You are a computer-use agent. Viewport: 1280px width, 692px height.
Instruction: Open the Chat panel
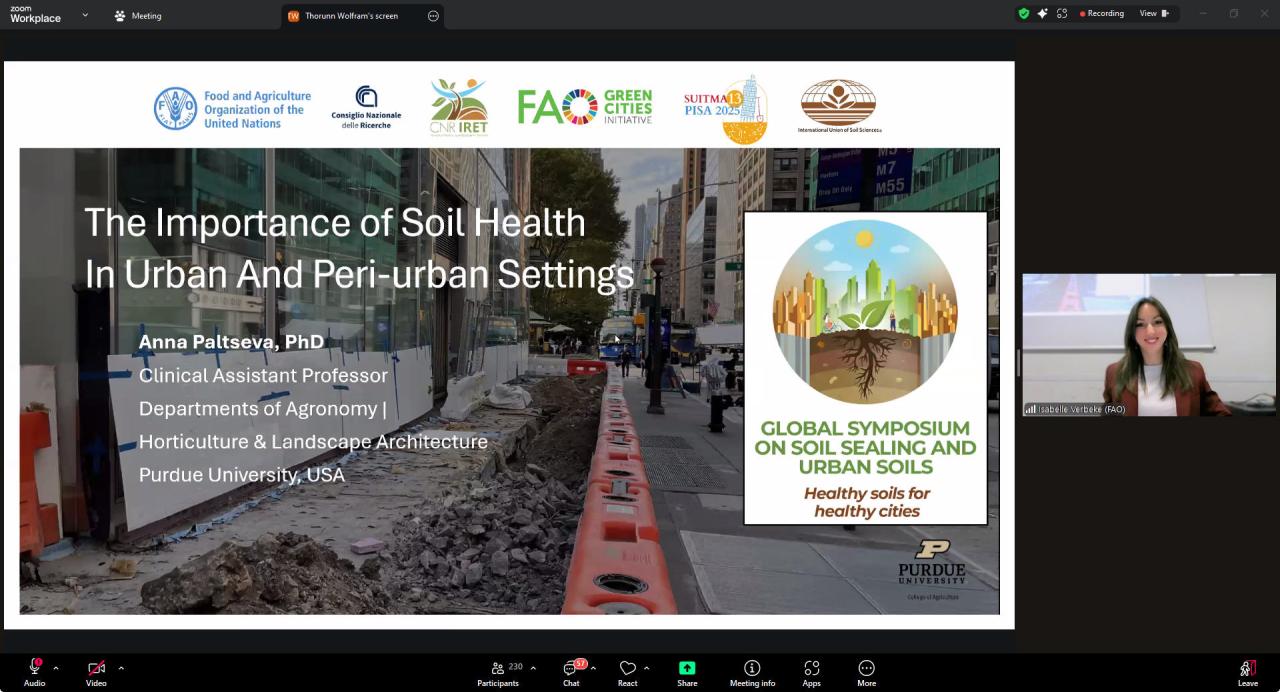point(571,670)
